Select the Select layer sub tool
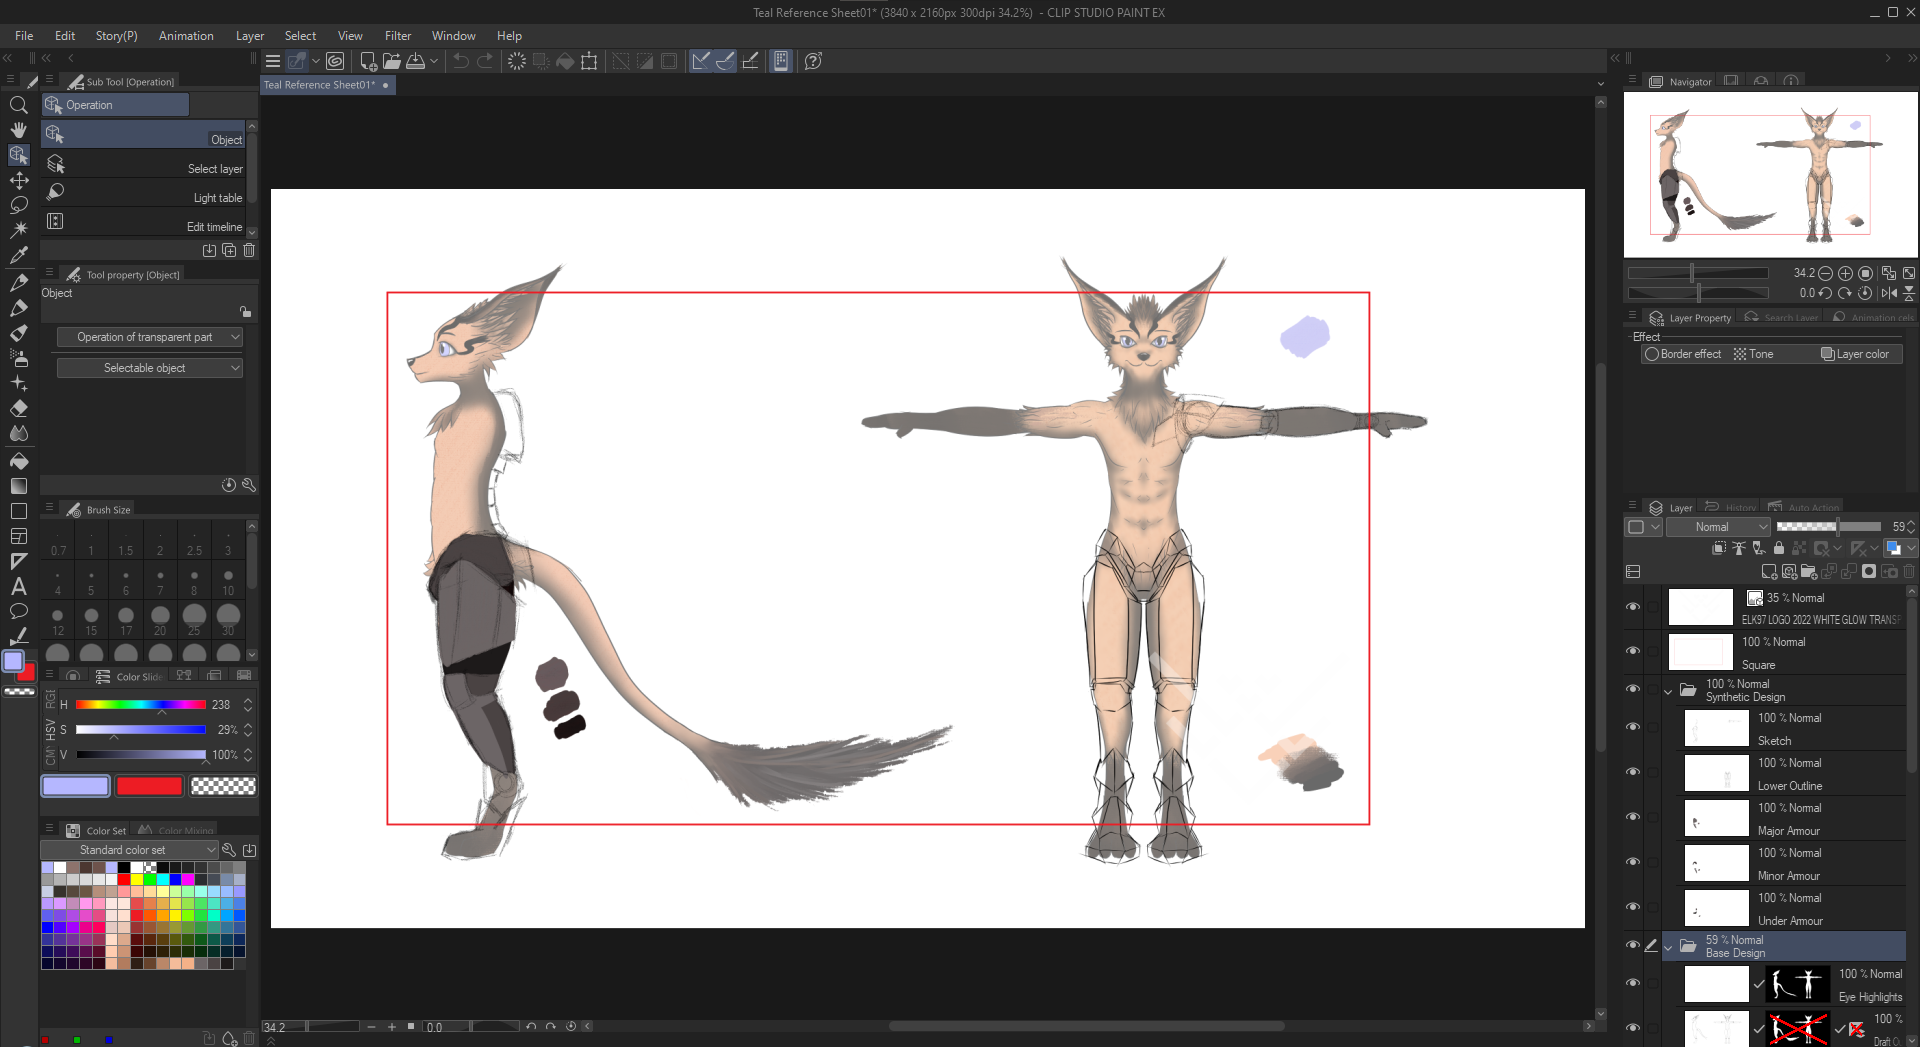The width and height of the screenshot is (1920, 1047). 144,165
